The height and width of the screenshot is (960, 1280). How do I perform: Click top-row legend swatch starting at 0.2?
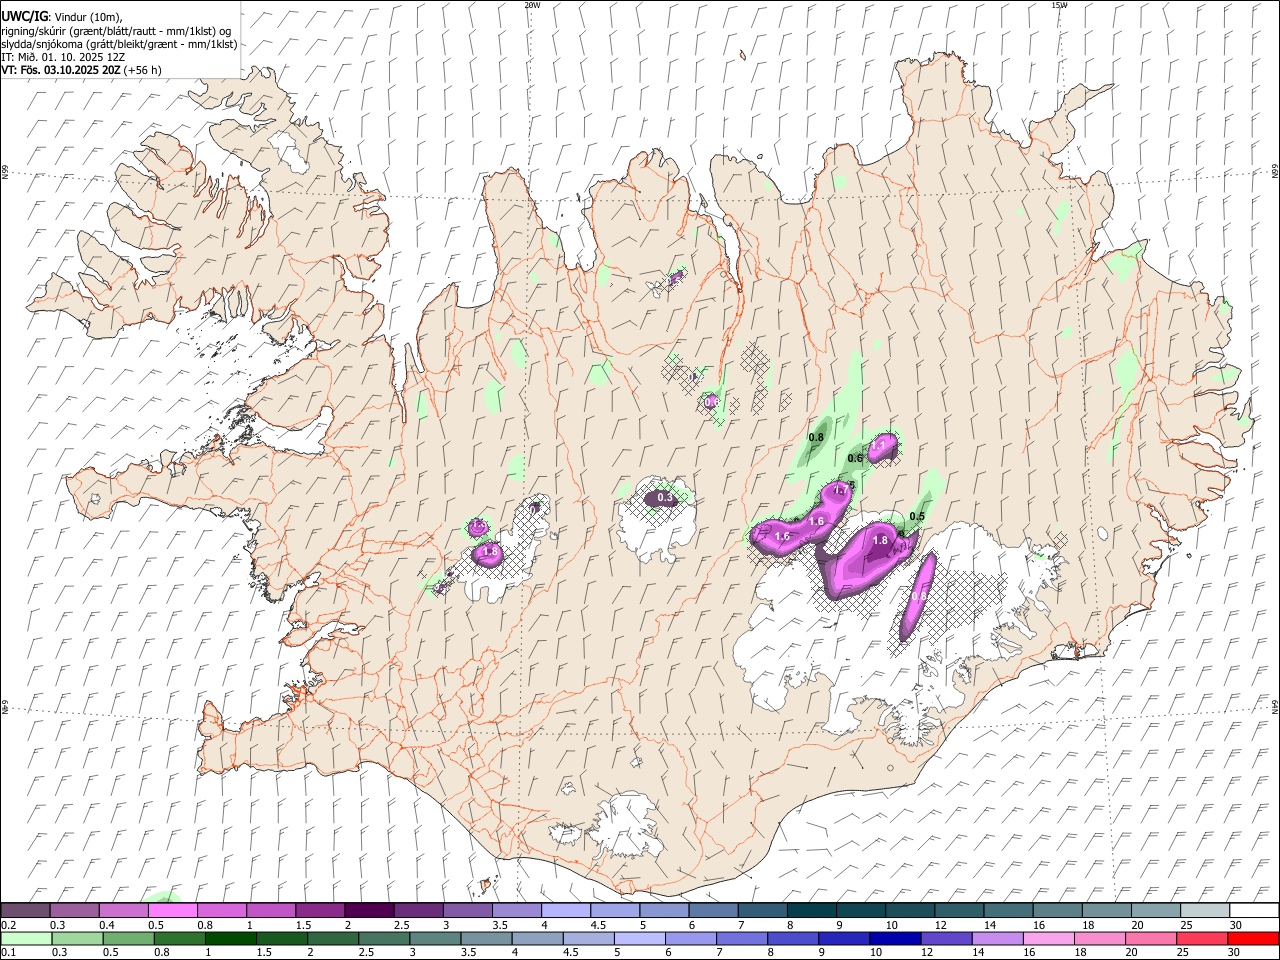25,910
